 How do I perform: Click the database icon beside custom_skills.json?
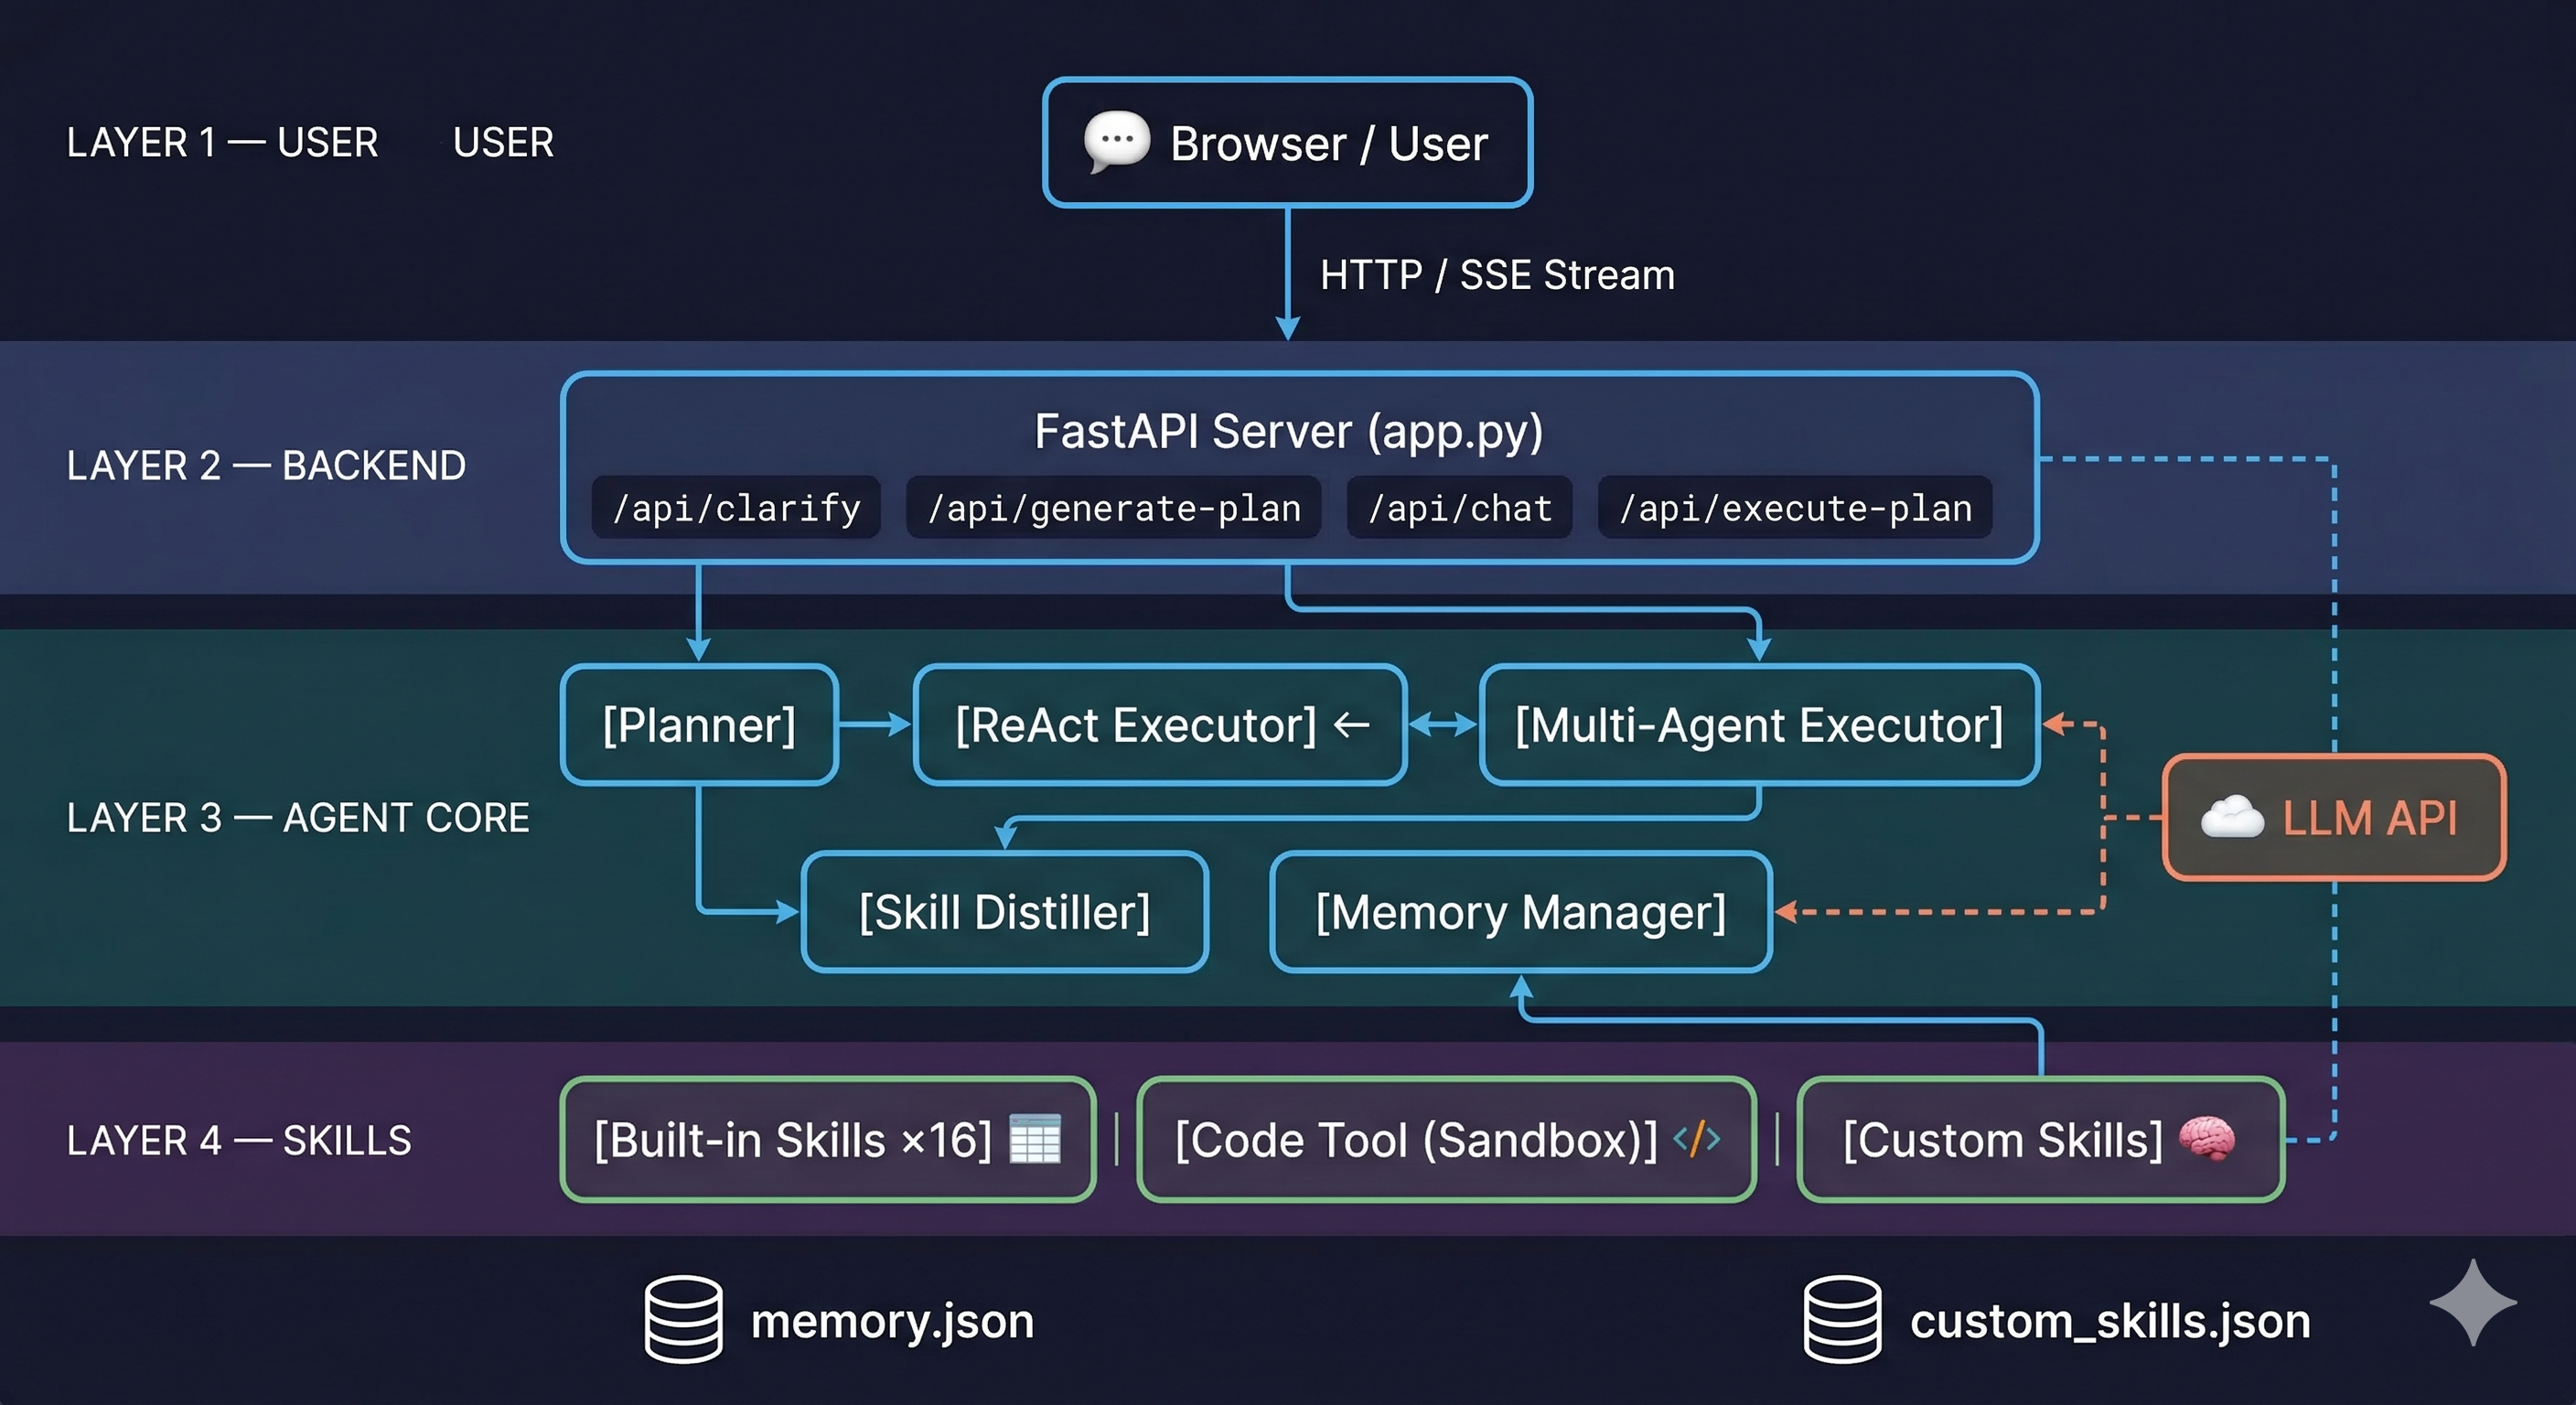click(x=1841, y=1320)
